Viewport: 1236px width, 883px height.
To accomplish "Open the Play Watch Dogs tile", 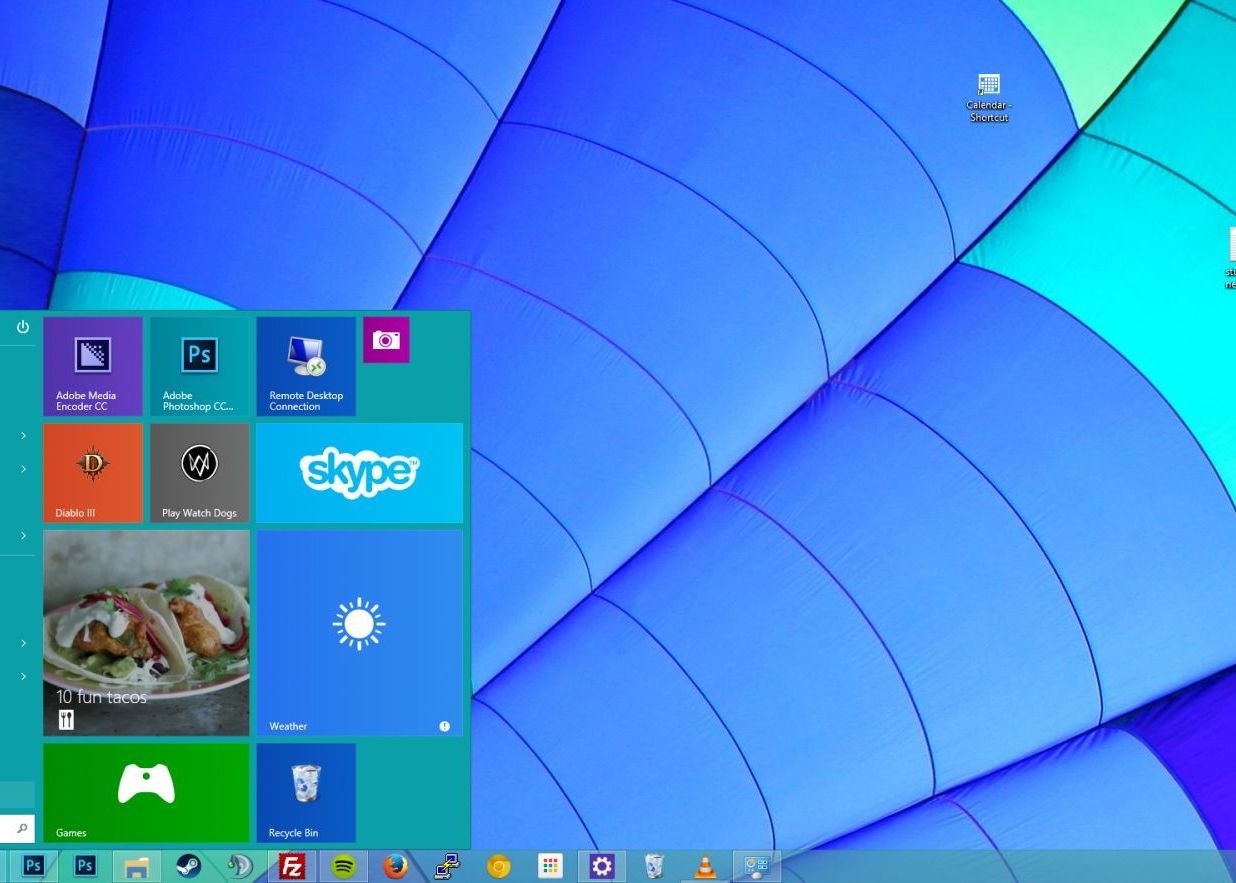I will tap(199, 472).
